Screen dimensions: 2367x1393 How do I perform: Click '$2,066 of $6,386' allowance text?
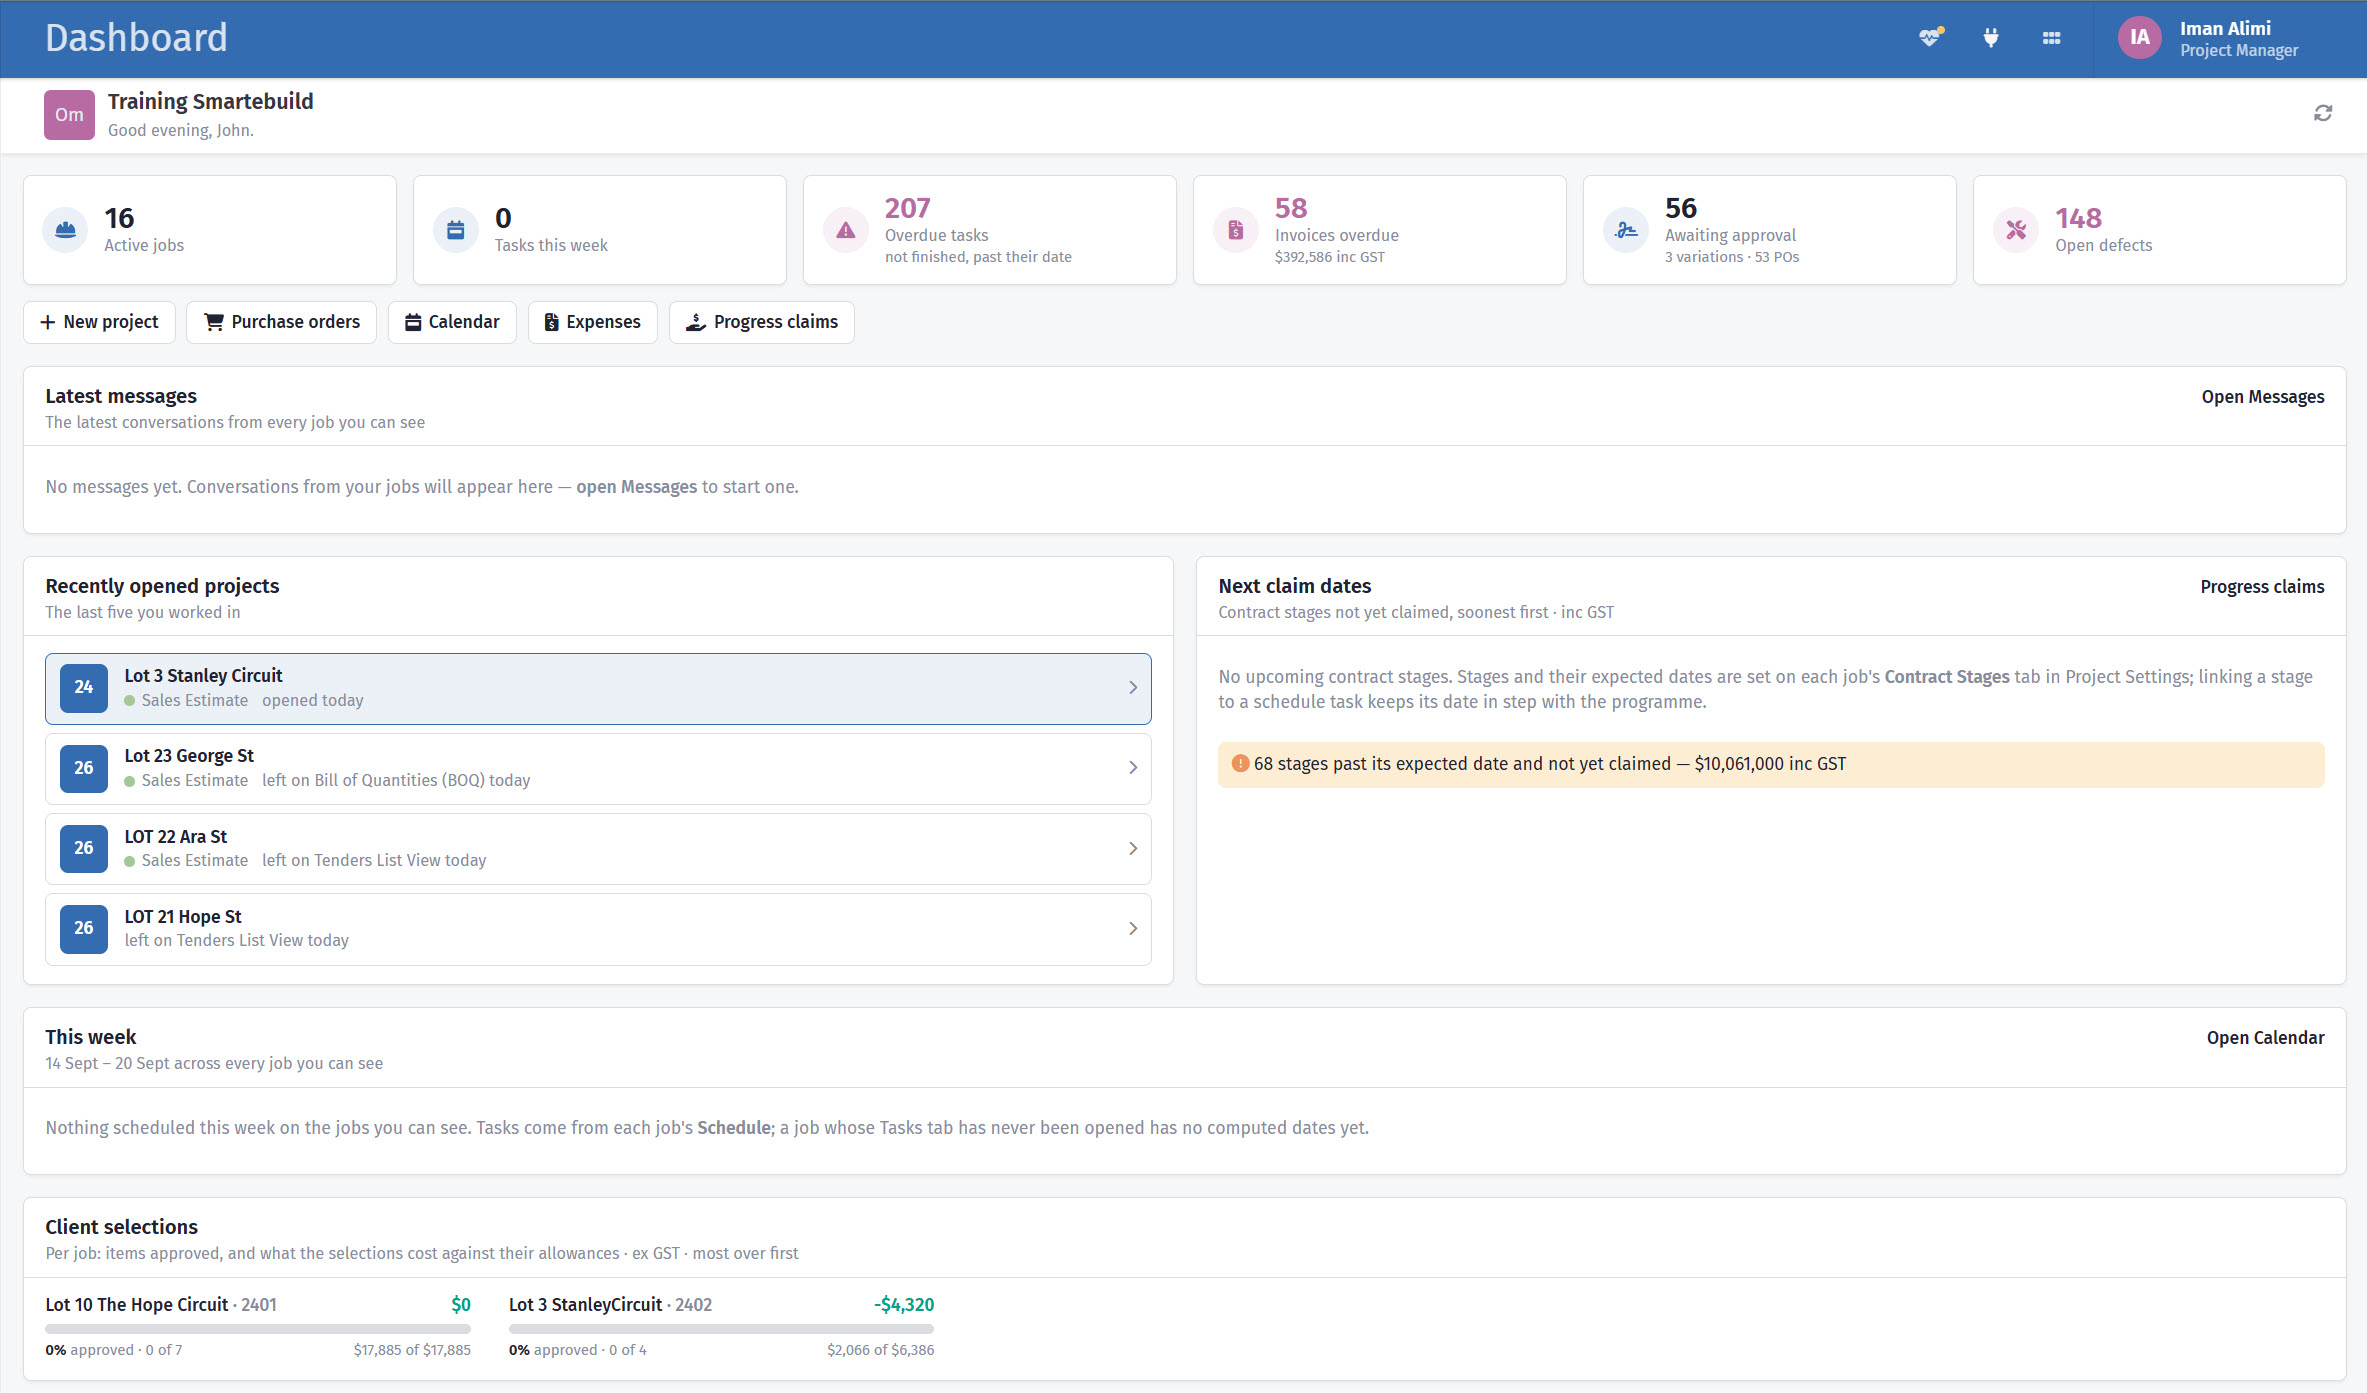(x=880, y=1350)
